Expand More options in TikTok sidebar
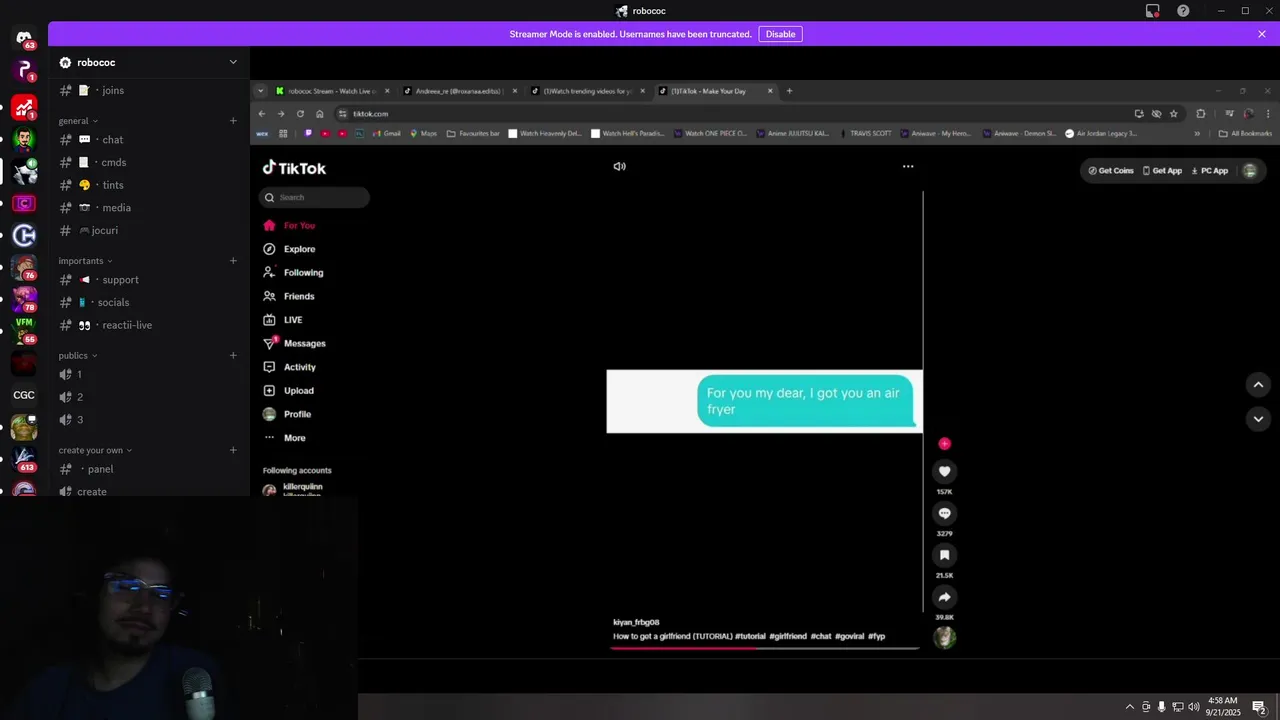Screen dimensions: 1280x720 tap(294, 438)
